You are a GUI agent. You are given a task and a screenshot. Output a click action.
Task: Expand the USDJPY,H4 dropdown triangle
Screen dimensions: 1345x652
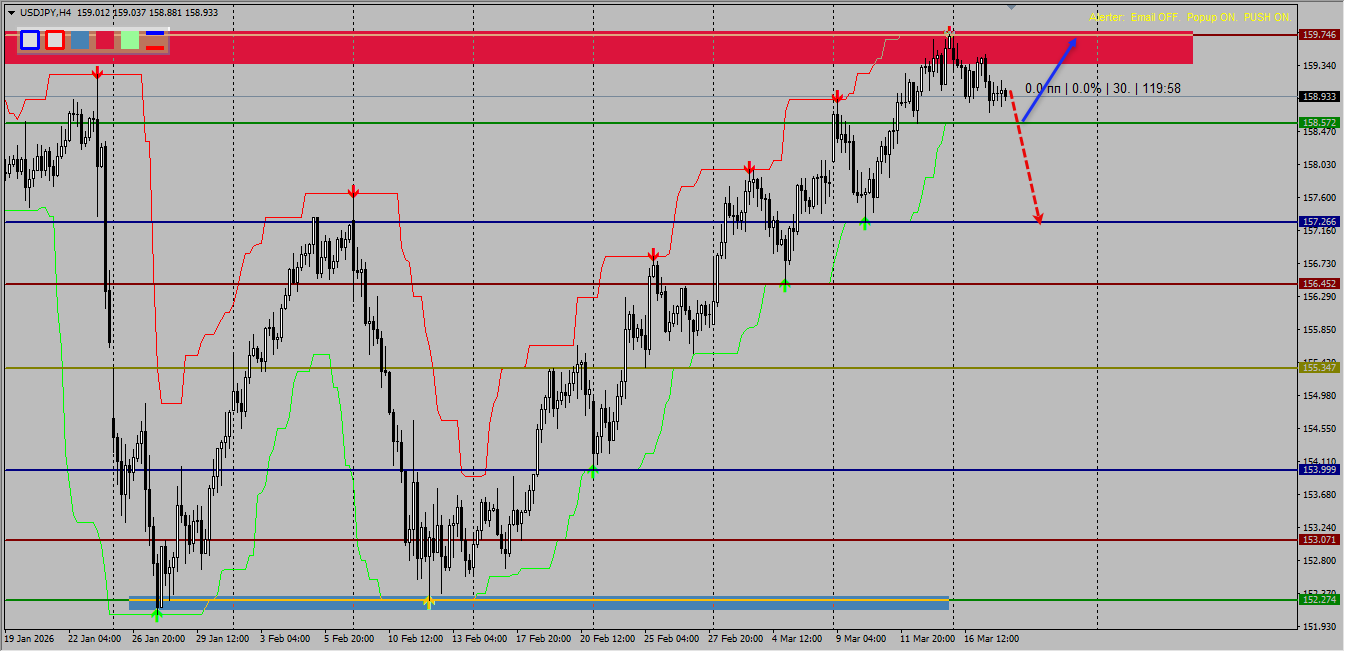10,14
